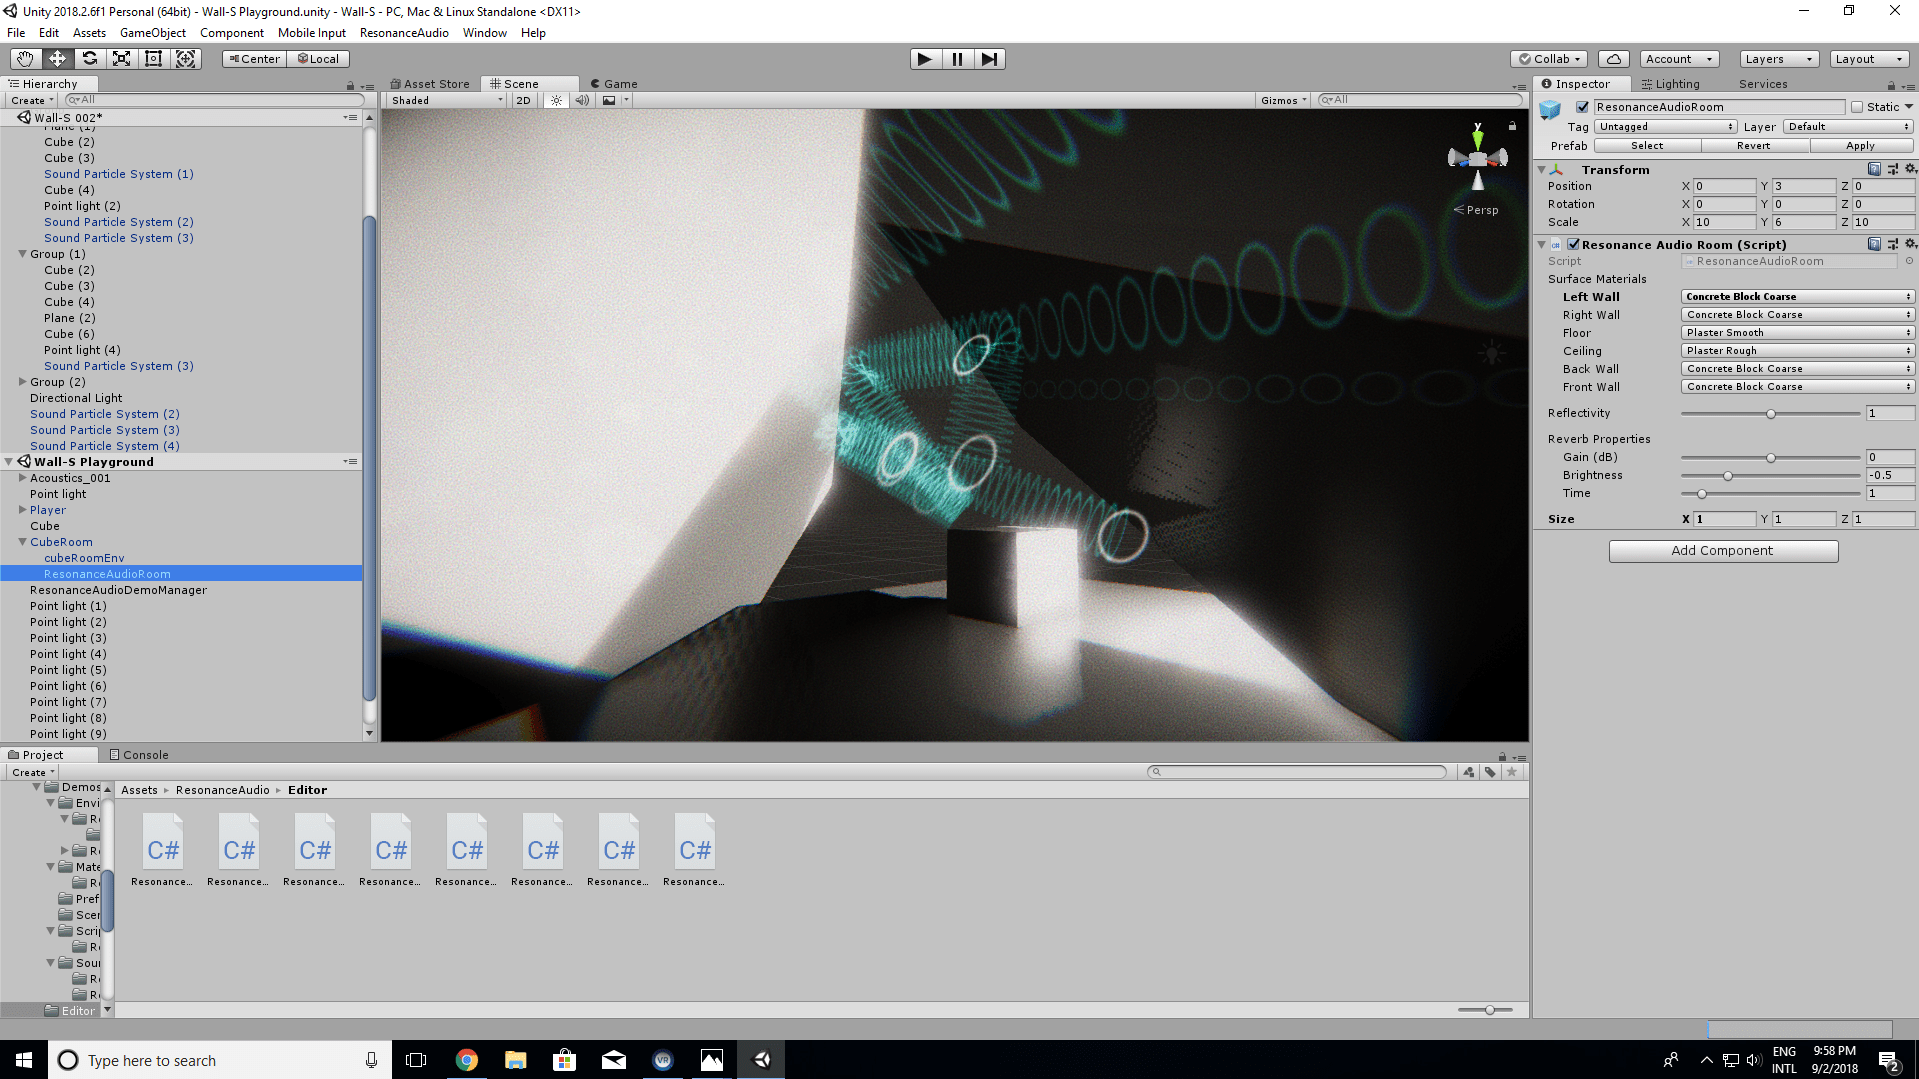The image size is (1919, 1079).
Task: Toggle scene lighting sun icon
Action: [x=557, y=100]
